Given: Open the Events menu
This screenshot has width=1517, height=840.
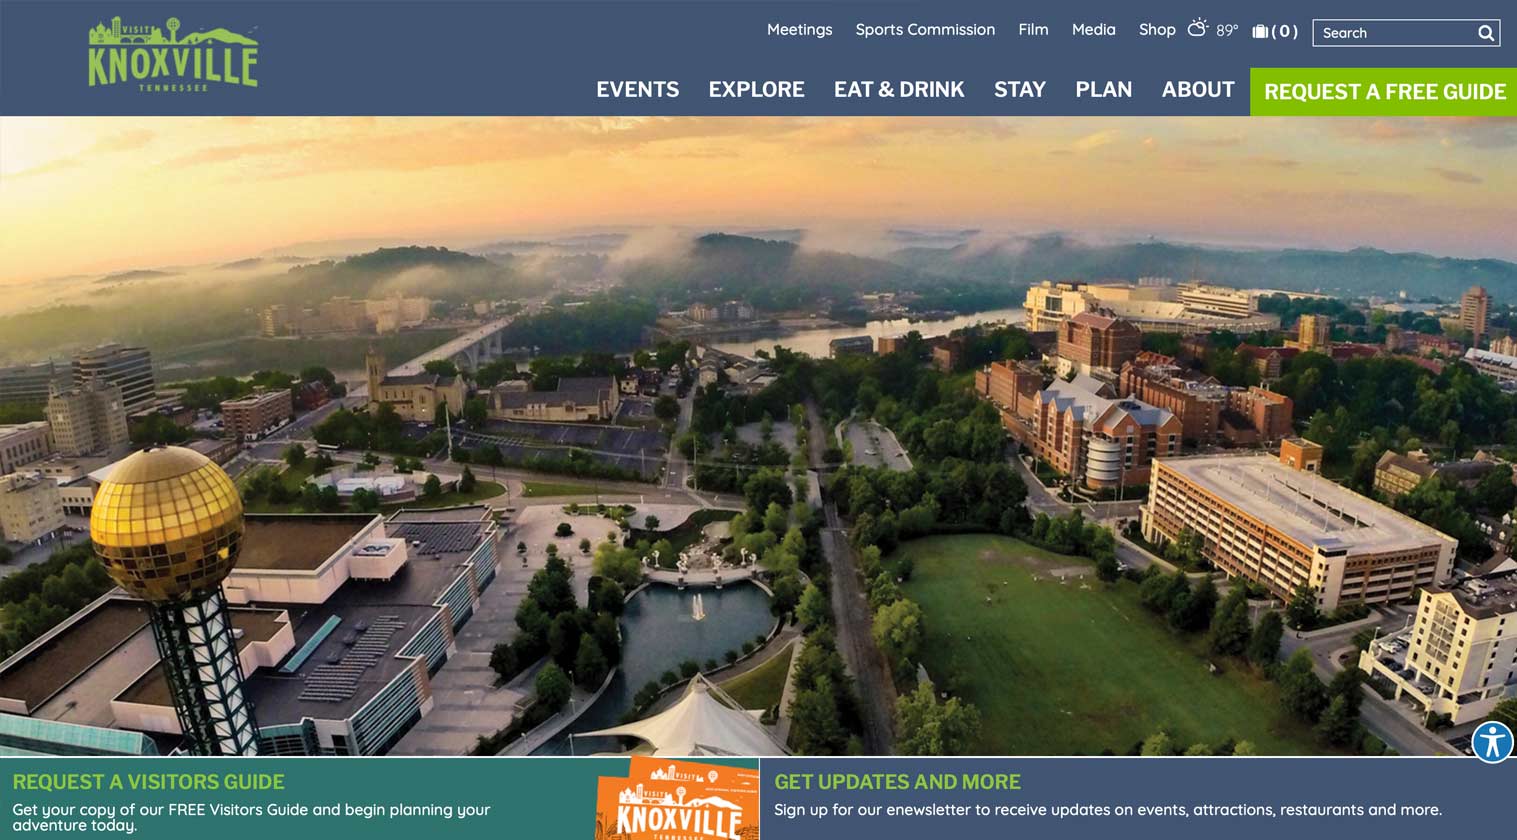Looking at the screenshot, I should [638, 89].
